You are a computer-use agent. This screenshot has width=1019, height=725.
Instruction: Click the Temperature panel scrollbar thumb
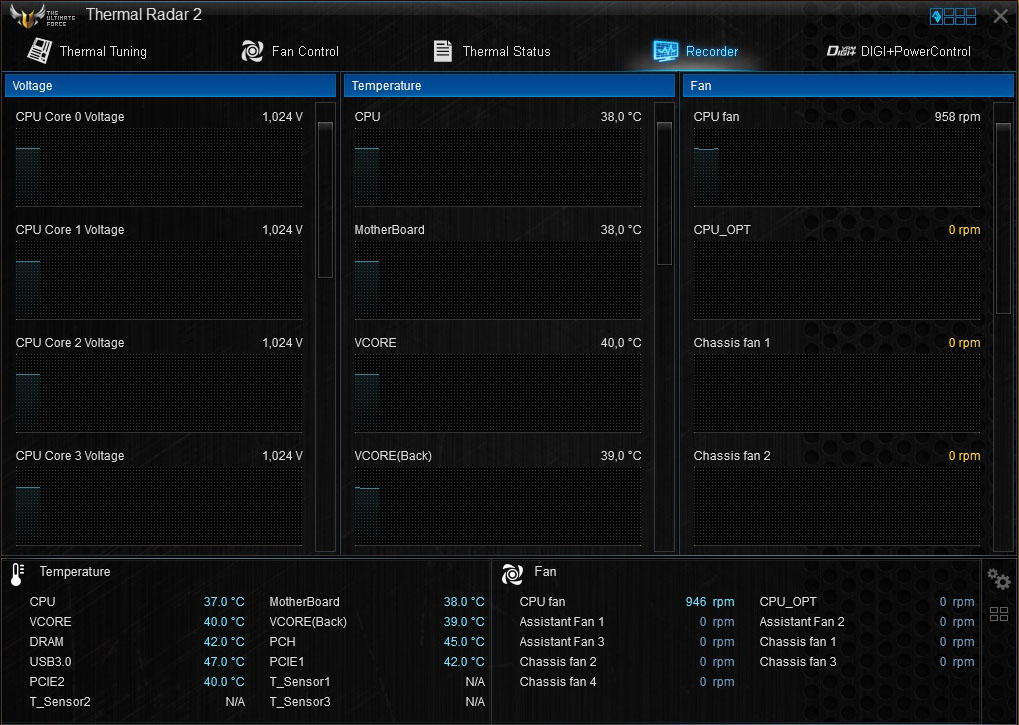[x=664, y=193]
